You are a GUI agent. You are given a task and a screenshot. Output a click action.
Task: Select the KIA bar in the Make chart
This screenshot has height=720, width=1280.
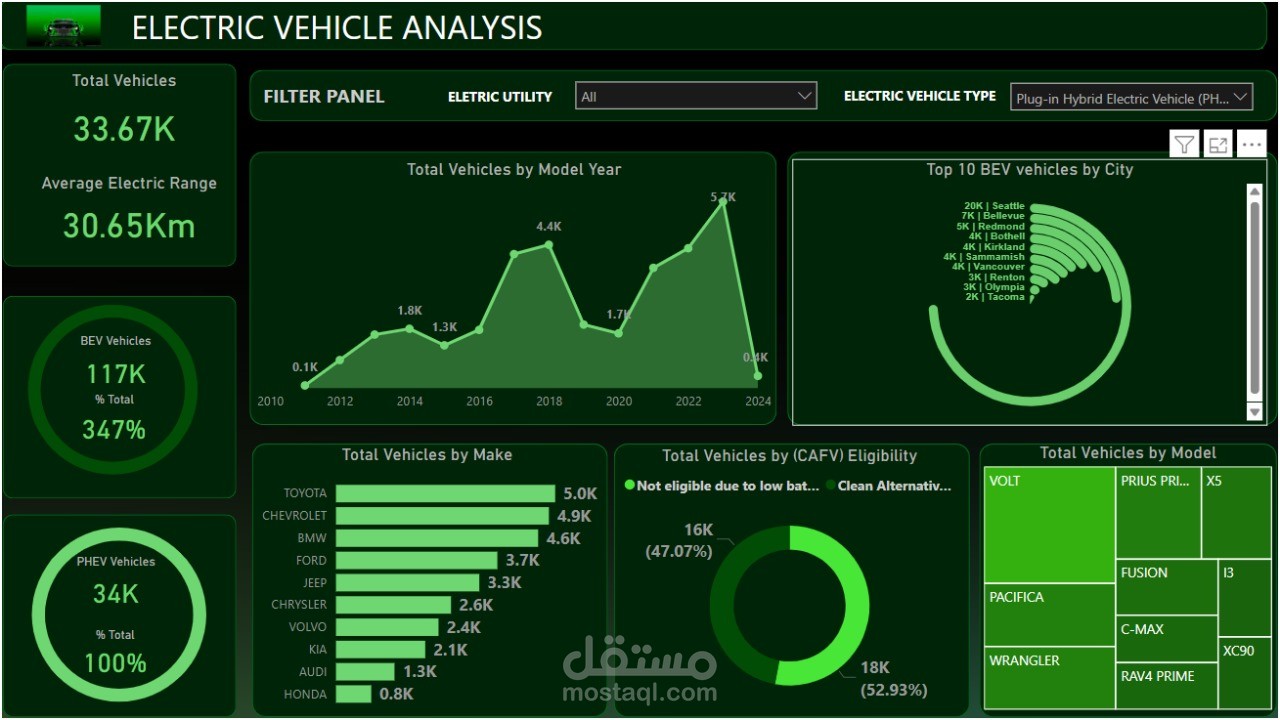point(382,649)
